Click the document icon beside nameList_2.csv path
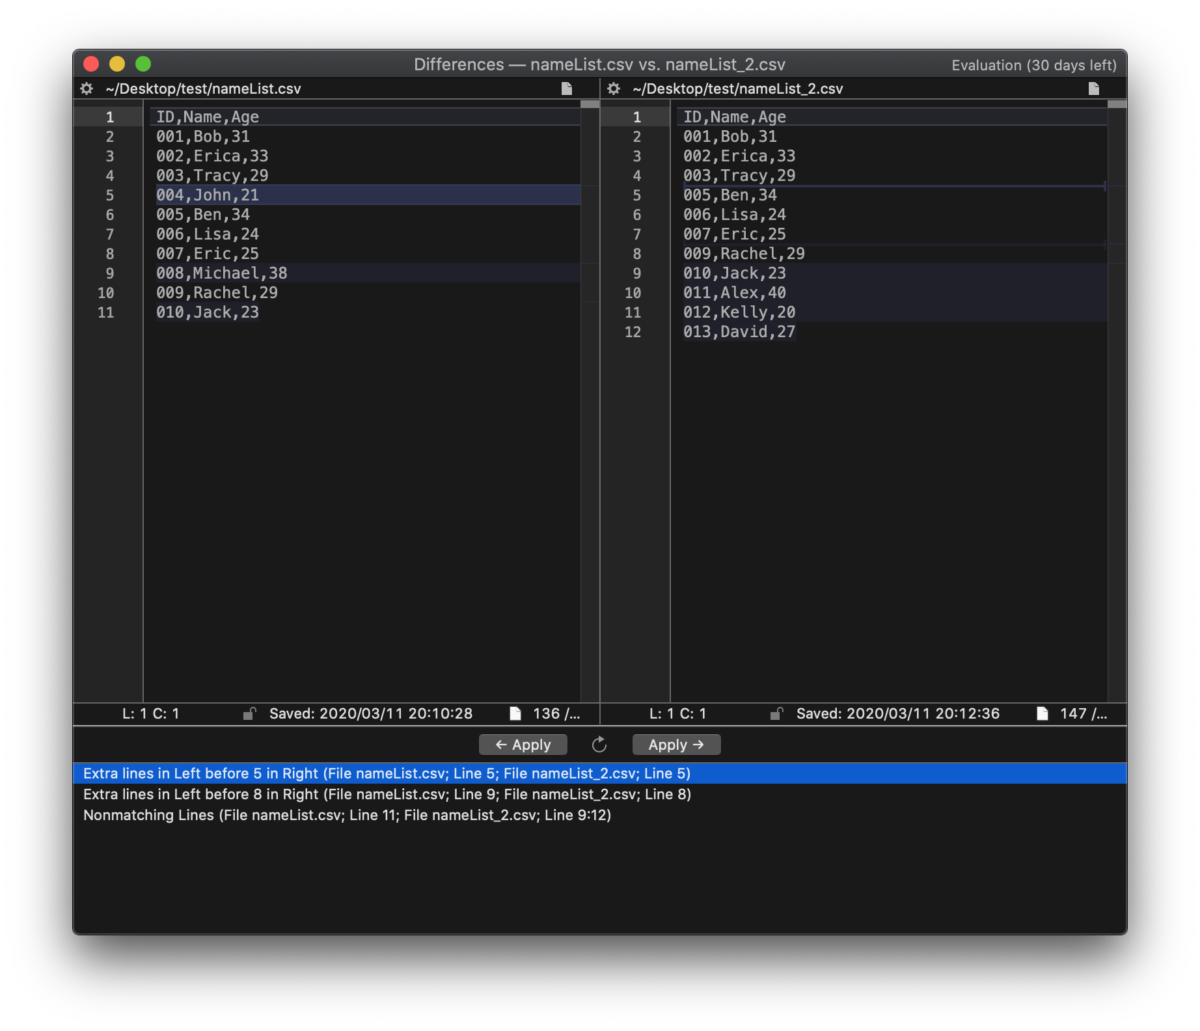Screen dimensions: 1200x1031 1093,88
